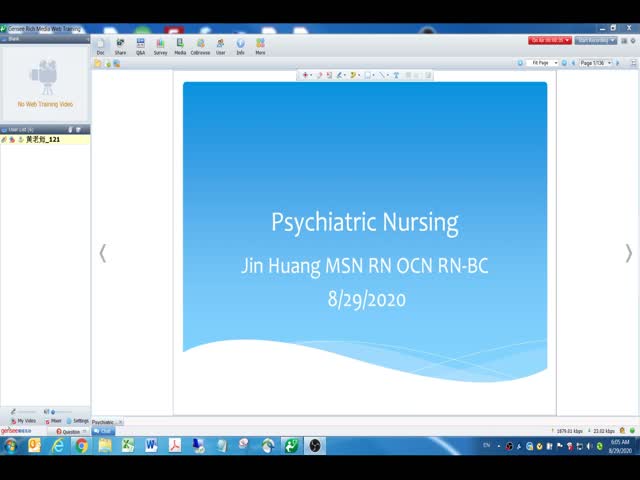Open Windows Start menu
Screen dimensions: 640x480
point(11,446)
